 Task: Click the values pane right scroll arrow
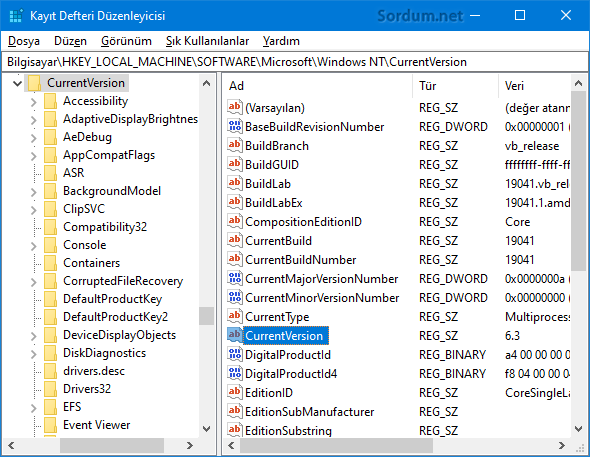561,446
